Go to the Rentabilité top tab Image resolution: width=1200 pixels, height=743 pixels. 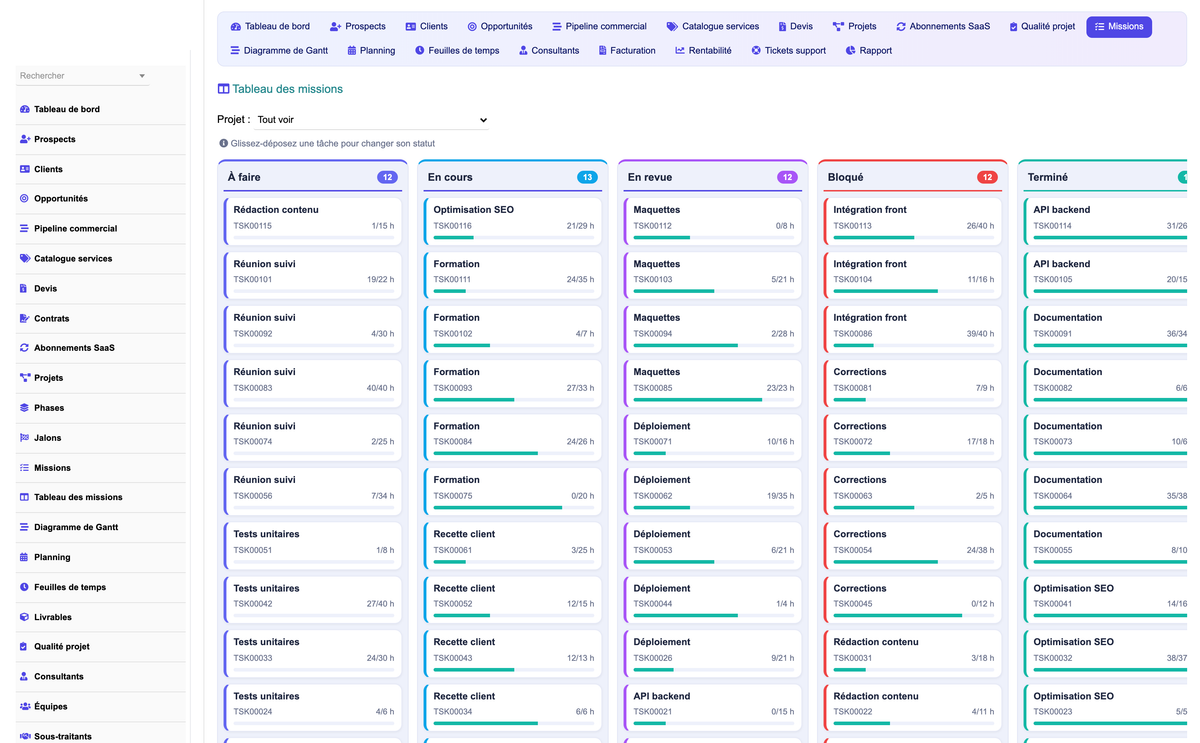tap(703, 50)
